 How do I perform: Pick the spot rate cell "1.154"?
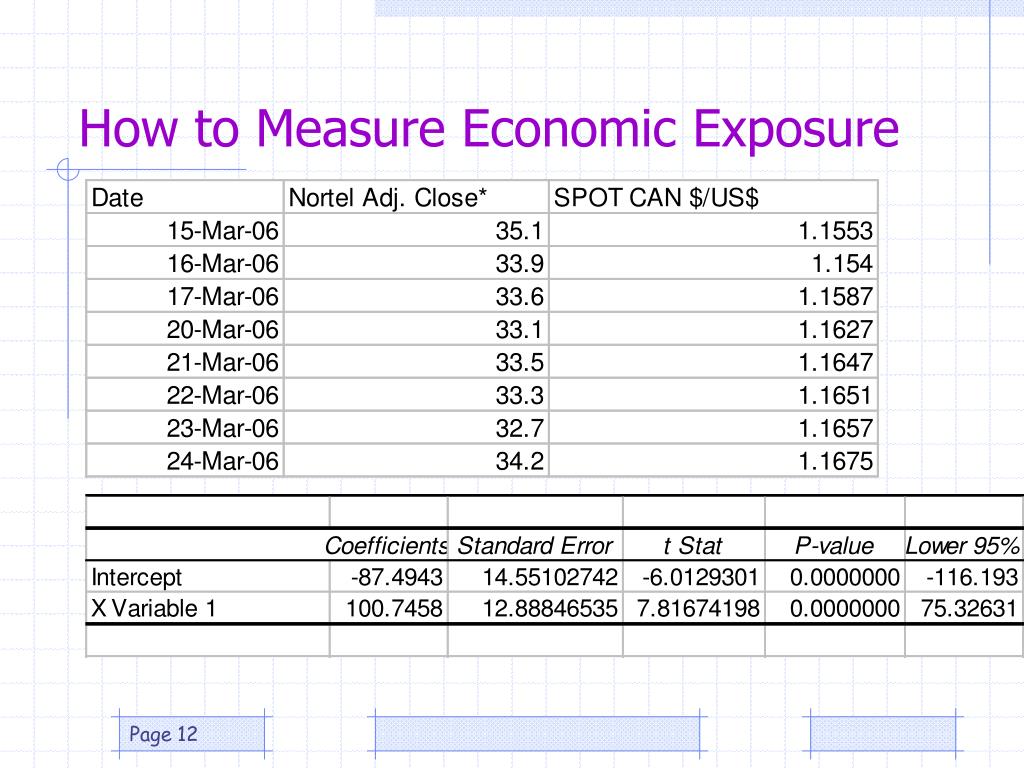click(x=713, y=263)
